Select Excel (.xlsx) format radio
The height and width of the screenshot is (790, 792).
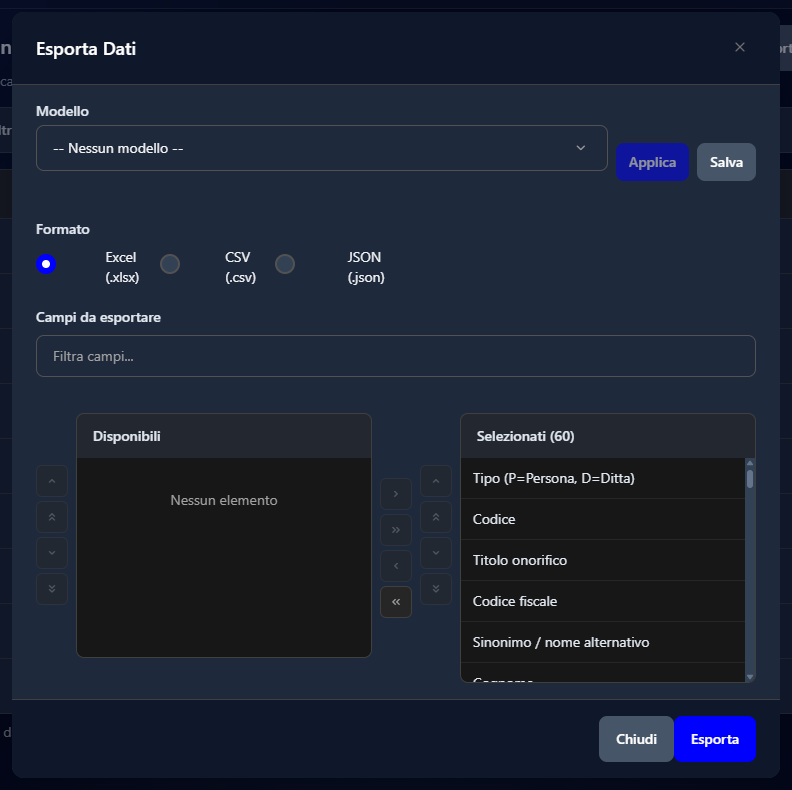click(46, 264)
